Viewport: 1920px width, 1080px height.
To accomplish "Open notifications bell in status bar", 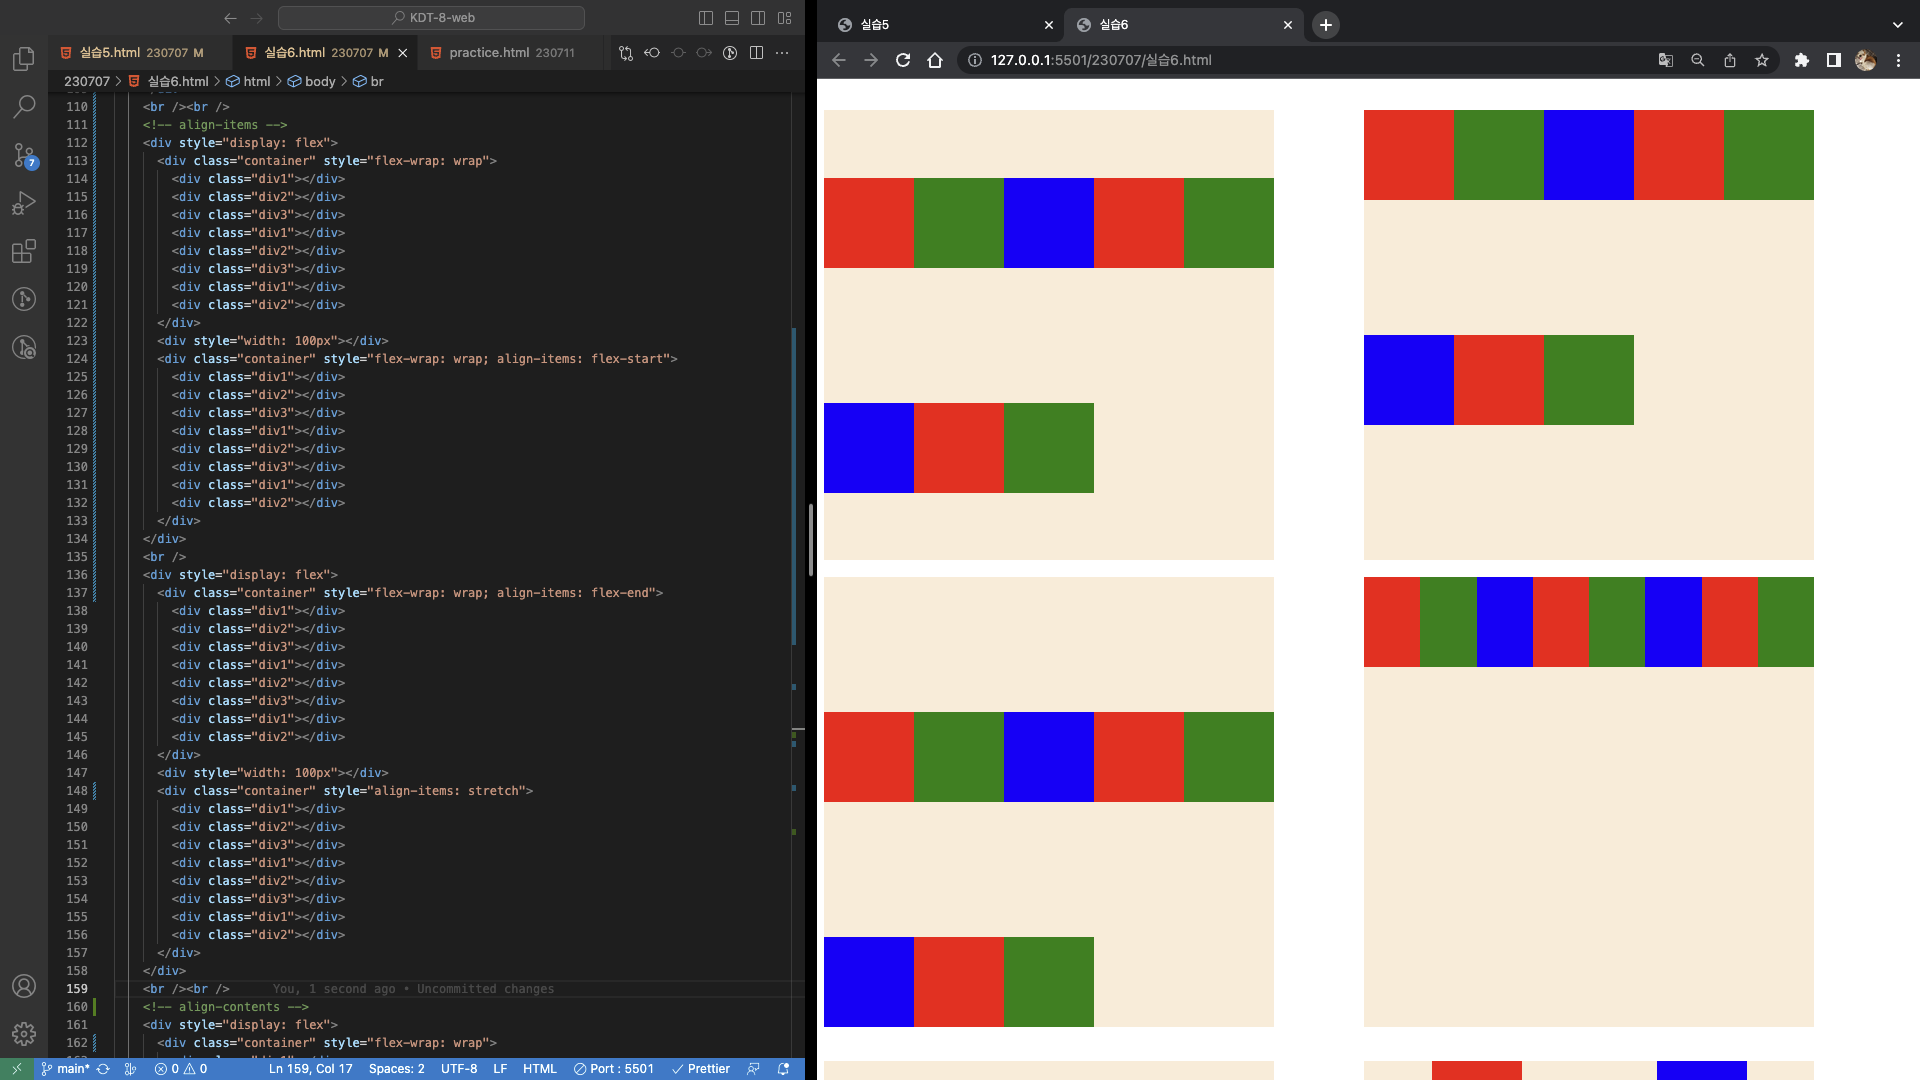I will (784, 1069).
